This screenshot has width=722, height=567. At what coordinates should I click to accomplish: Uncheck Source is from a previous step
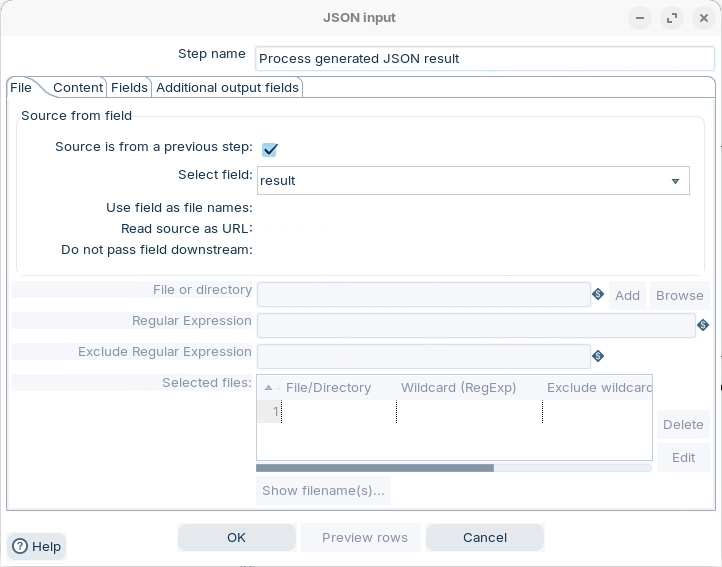(269, 149)
